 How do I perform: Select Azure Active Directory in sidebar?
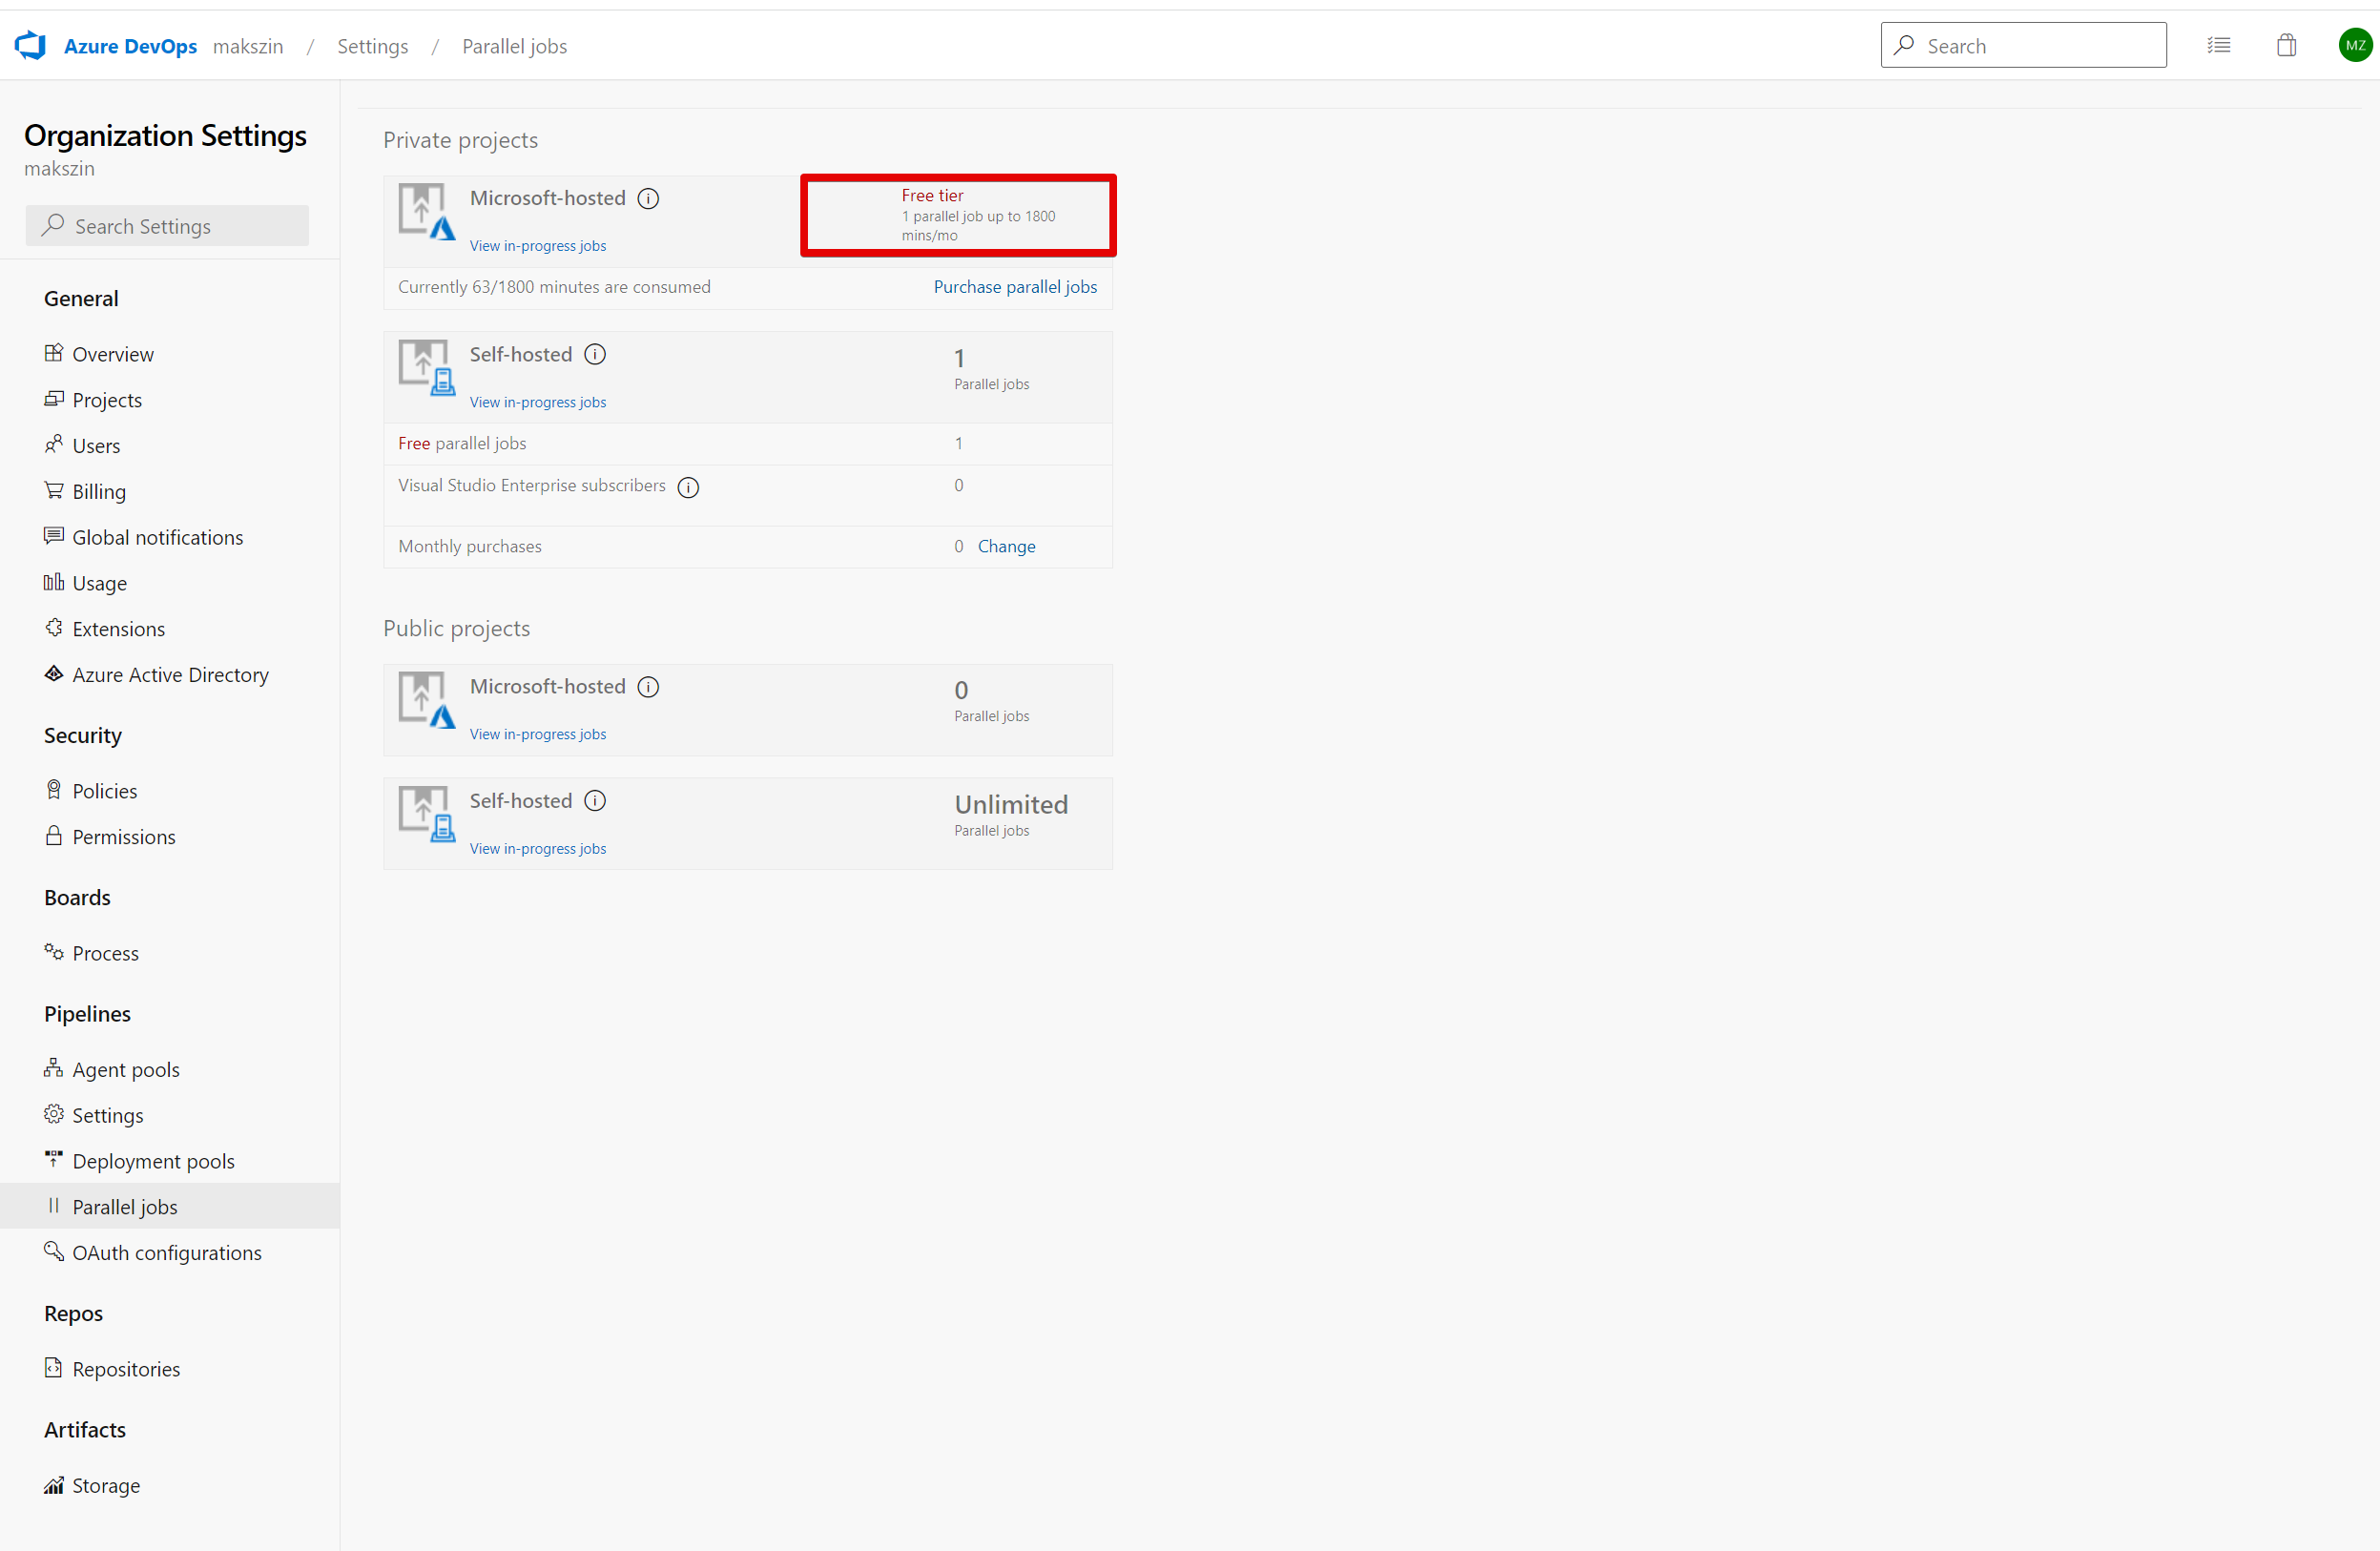(x=170, y=675)
